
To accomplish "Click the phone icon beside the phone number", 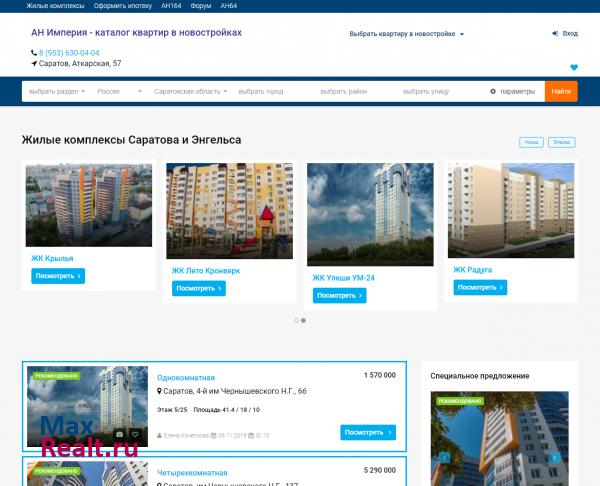I will coord(34,53).
